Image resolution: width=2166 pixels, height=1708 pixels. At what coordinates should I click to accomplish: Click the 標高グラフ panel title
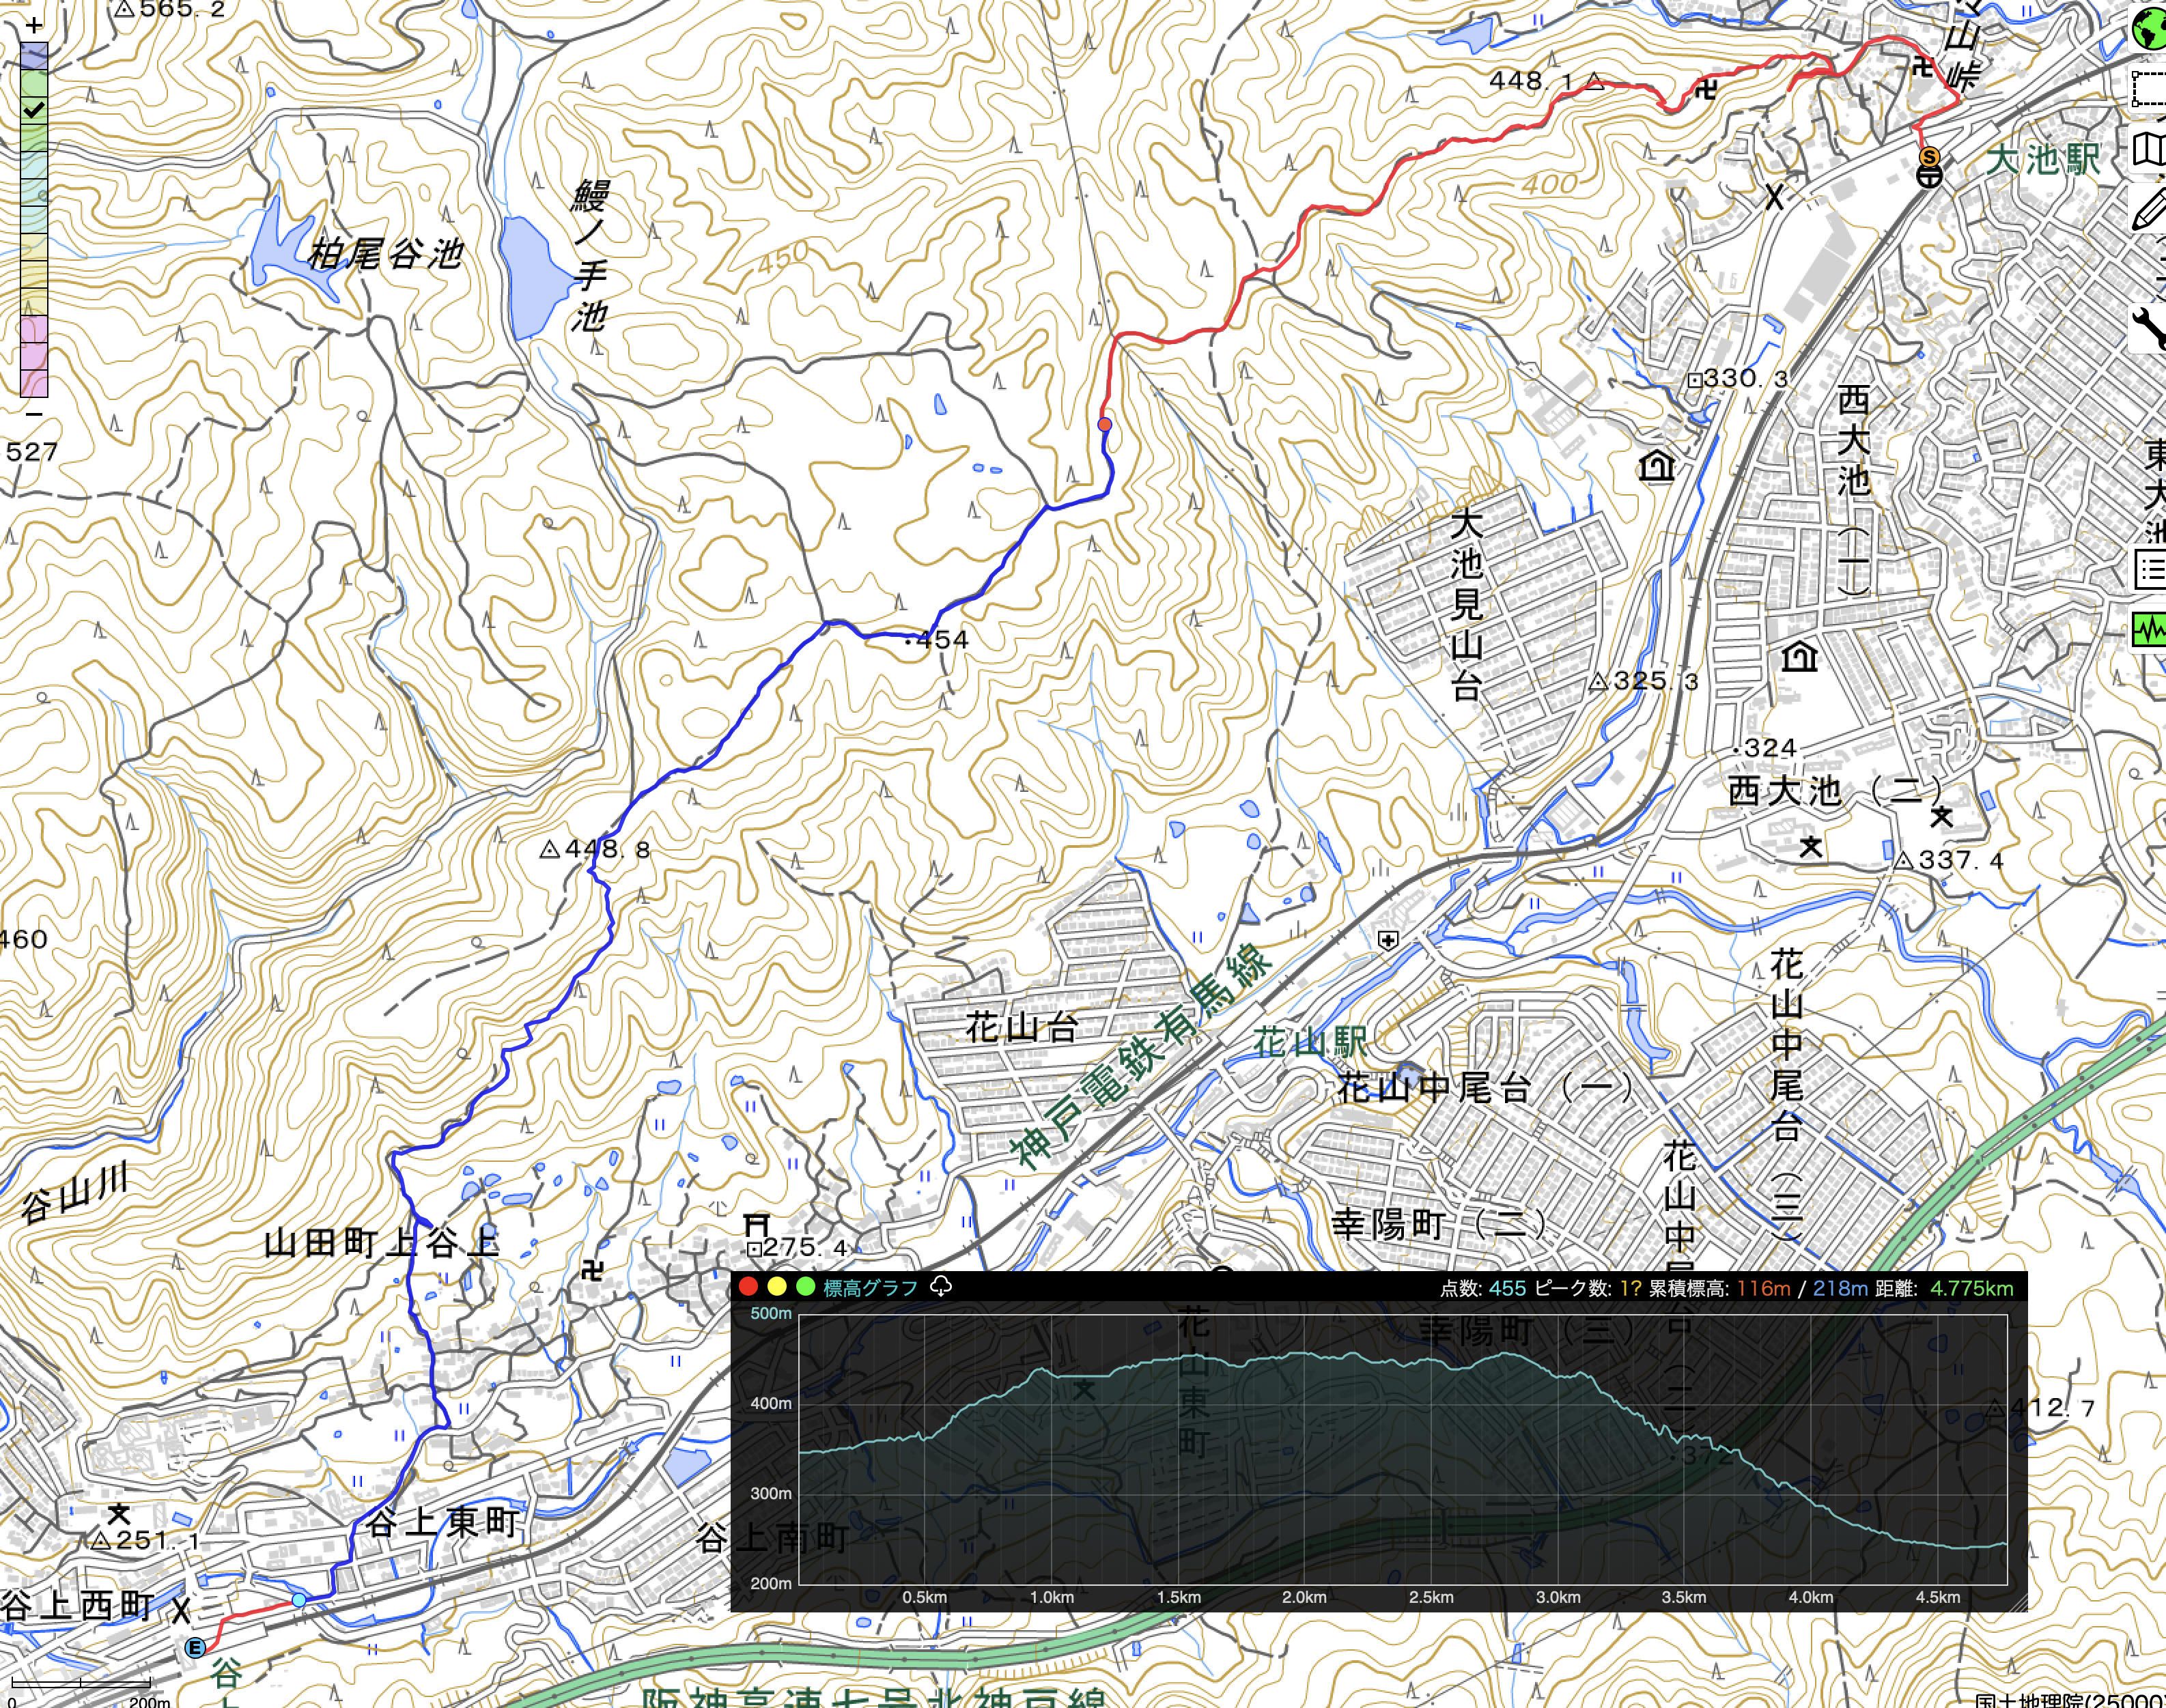[x=870, y=1288]
